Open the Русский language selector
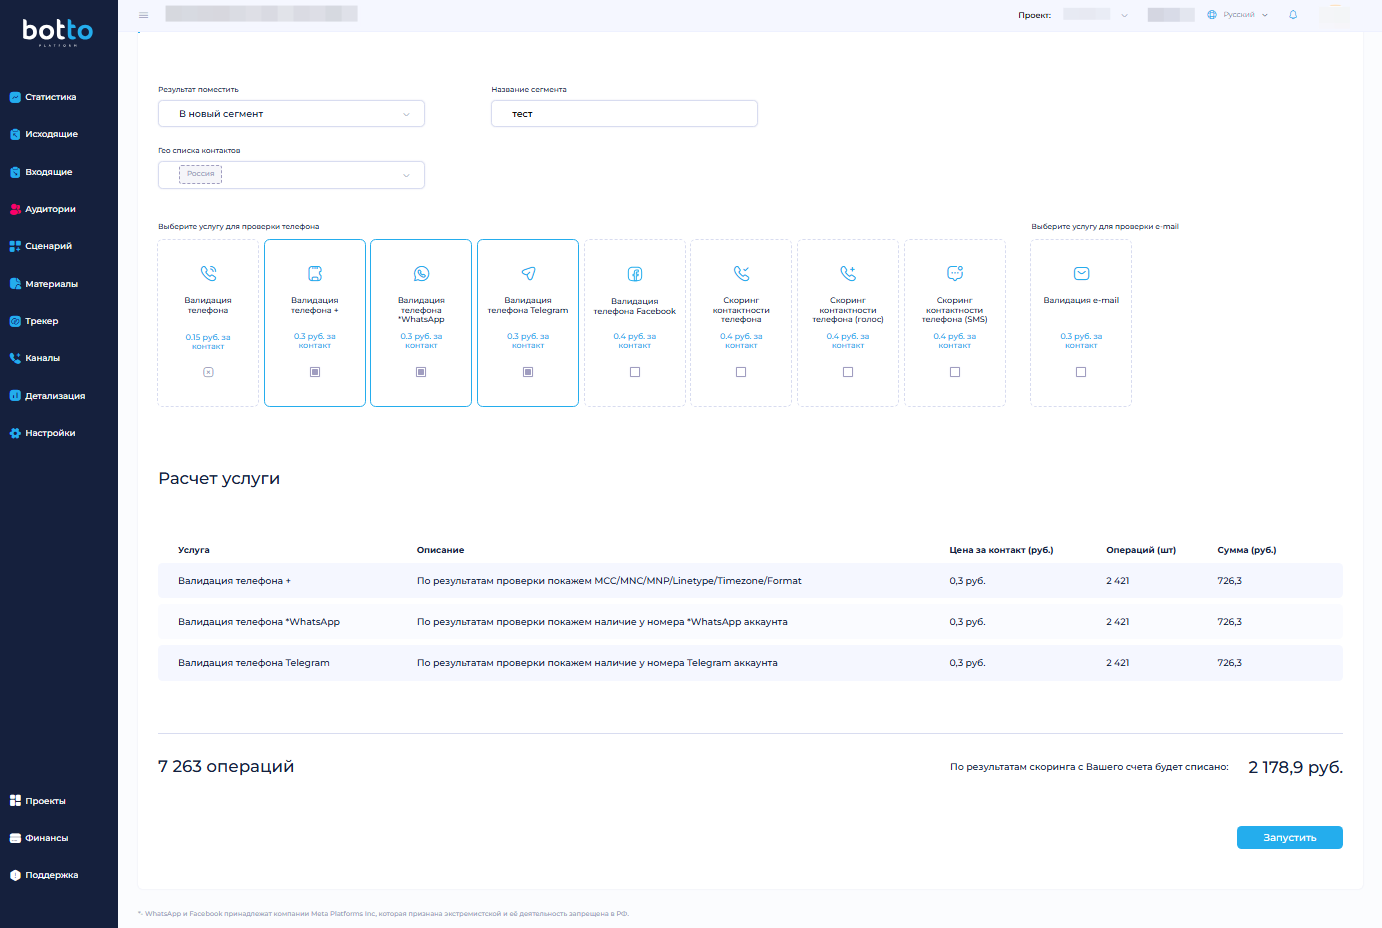The width and height of the screenshot is (1382, 928). tap(1238, 15)
